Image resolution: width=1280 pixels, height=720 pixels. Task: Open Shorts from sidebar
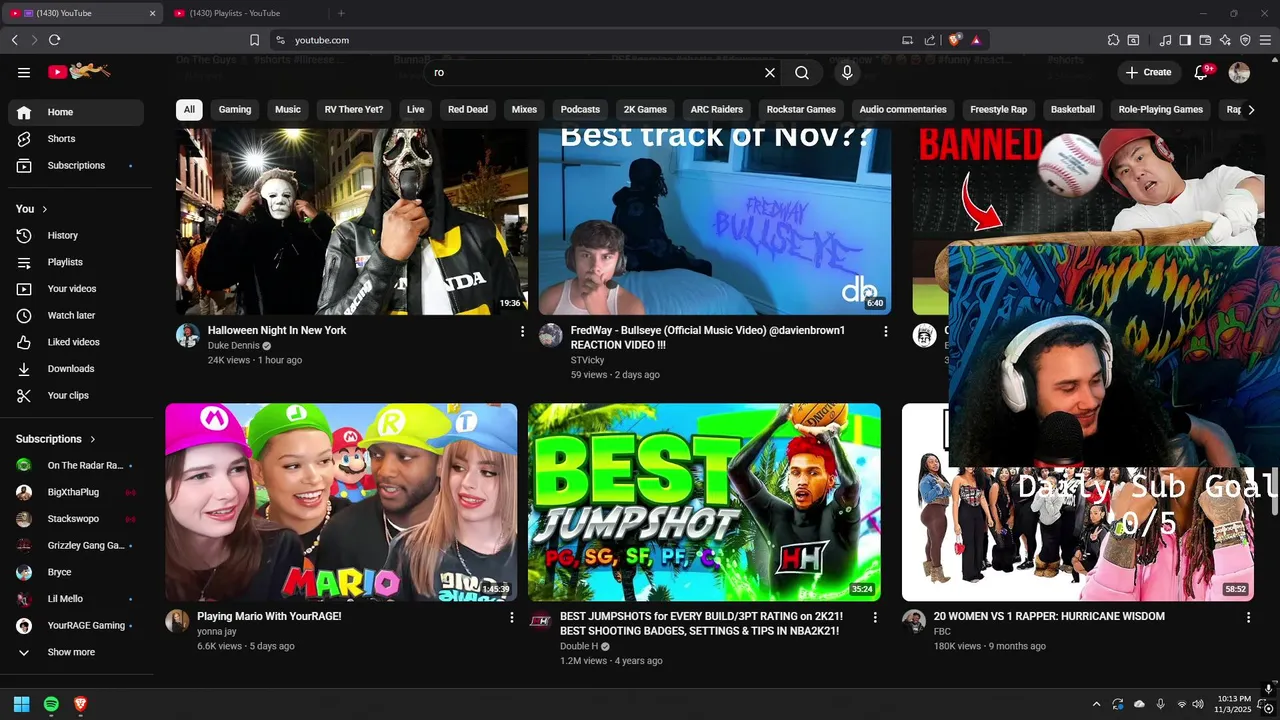pyautogui.click(x=76, y=139)
